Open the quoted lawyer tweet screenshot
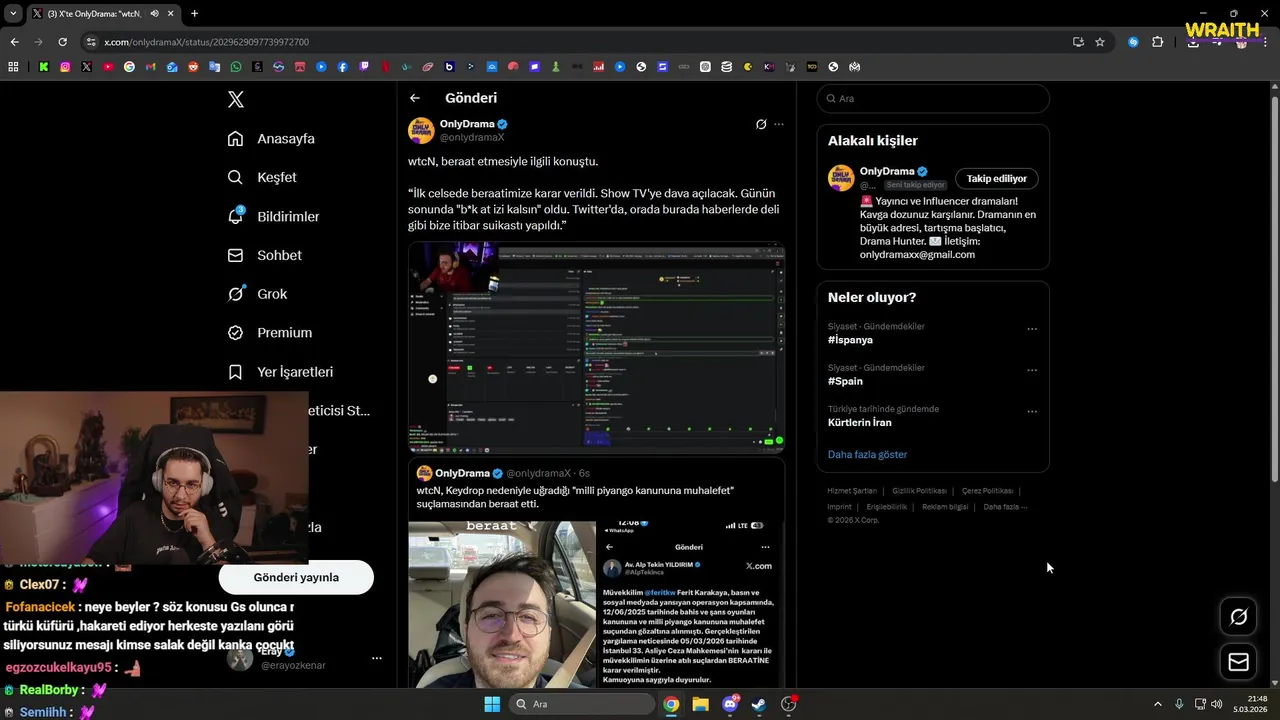This screenshot has height=720, width=1280. click(690, 604)
